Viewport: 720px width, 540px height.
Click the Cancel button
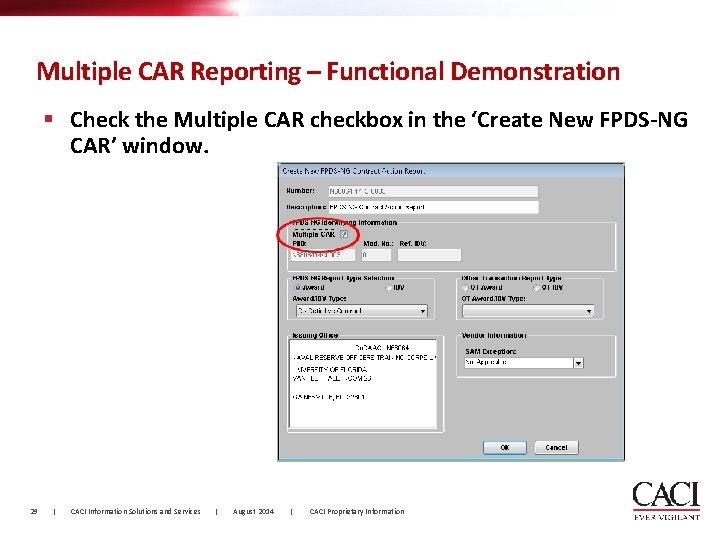(x=556, y=447)
